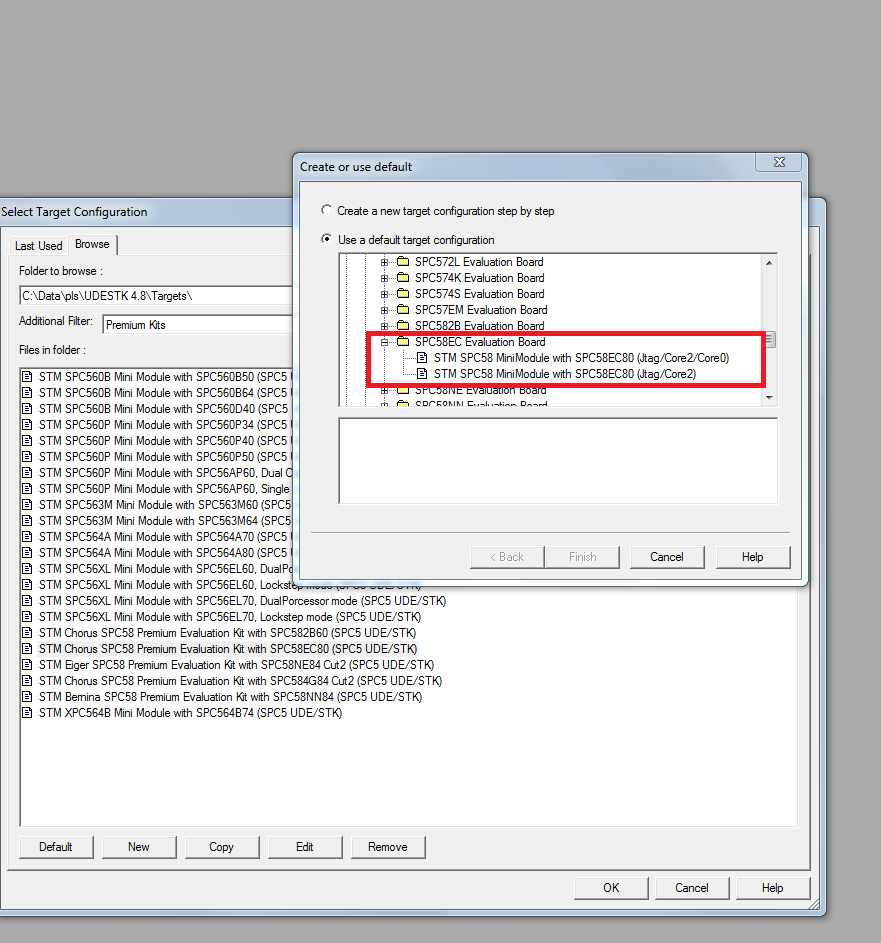The height and width of the screenshot is (943, 881).
Task: Expand SPC574S Evaluation Board node
Action: pyautogui.click(x=384, y=294)
